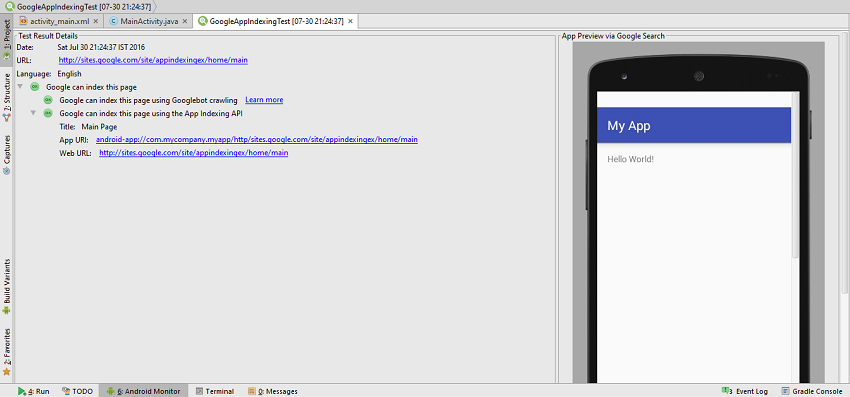Show the Android Monitor panel

pyautogui.click(x=144, y=391)
